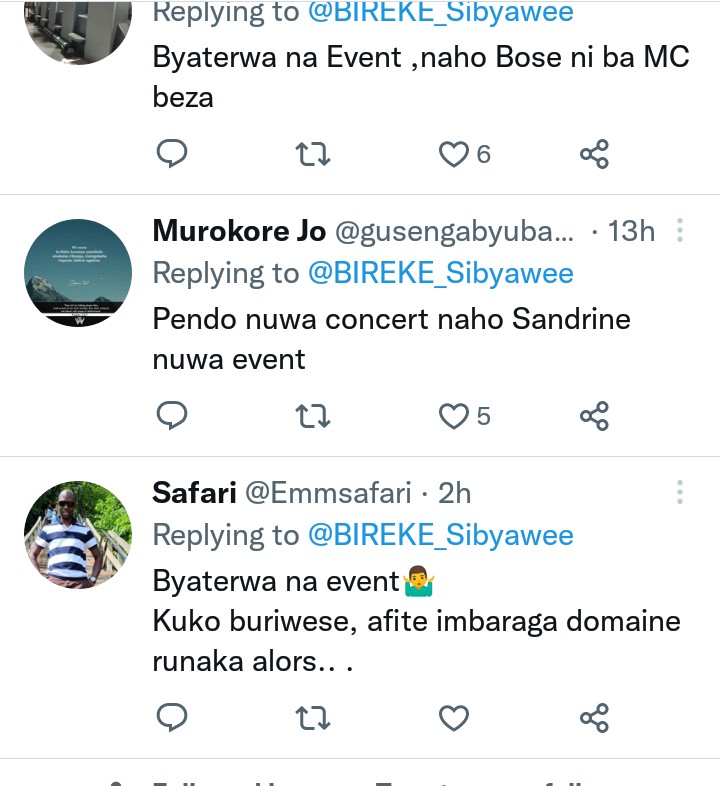Reply to Murokore Jo's tweet
The width and height of the screenshot is (720, 786).
[x=172, y=415]
